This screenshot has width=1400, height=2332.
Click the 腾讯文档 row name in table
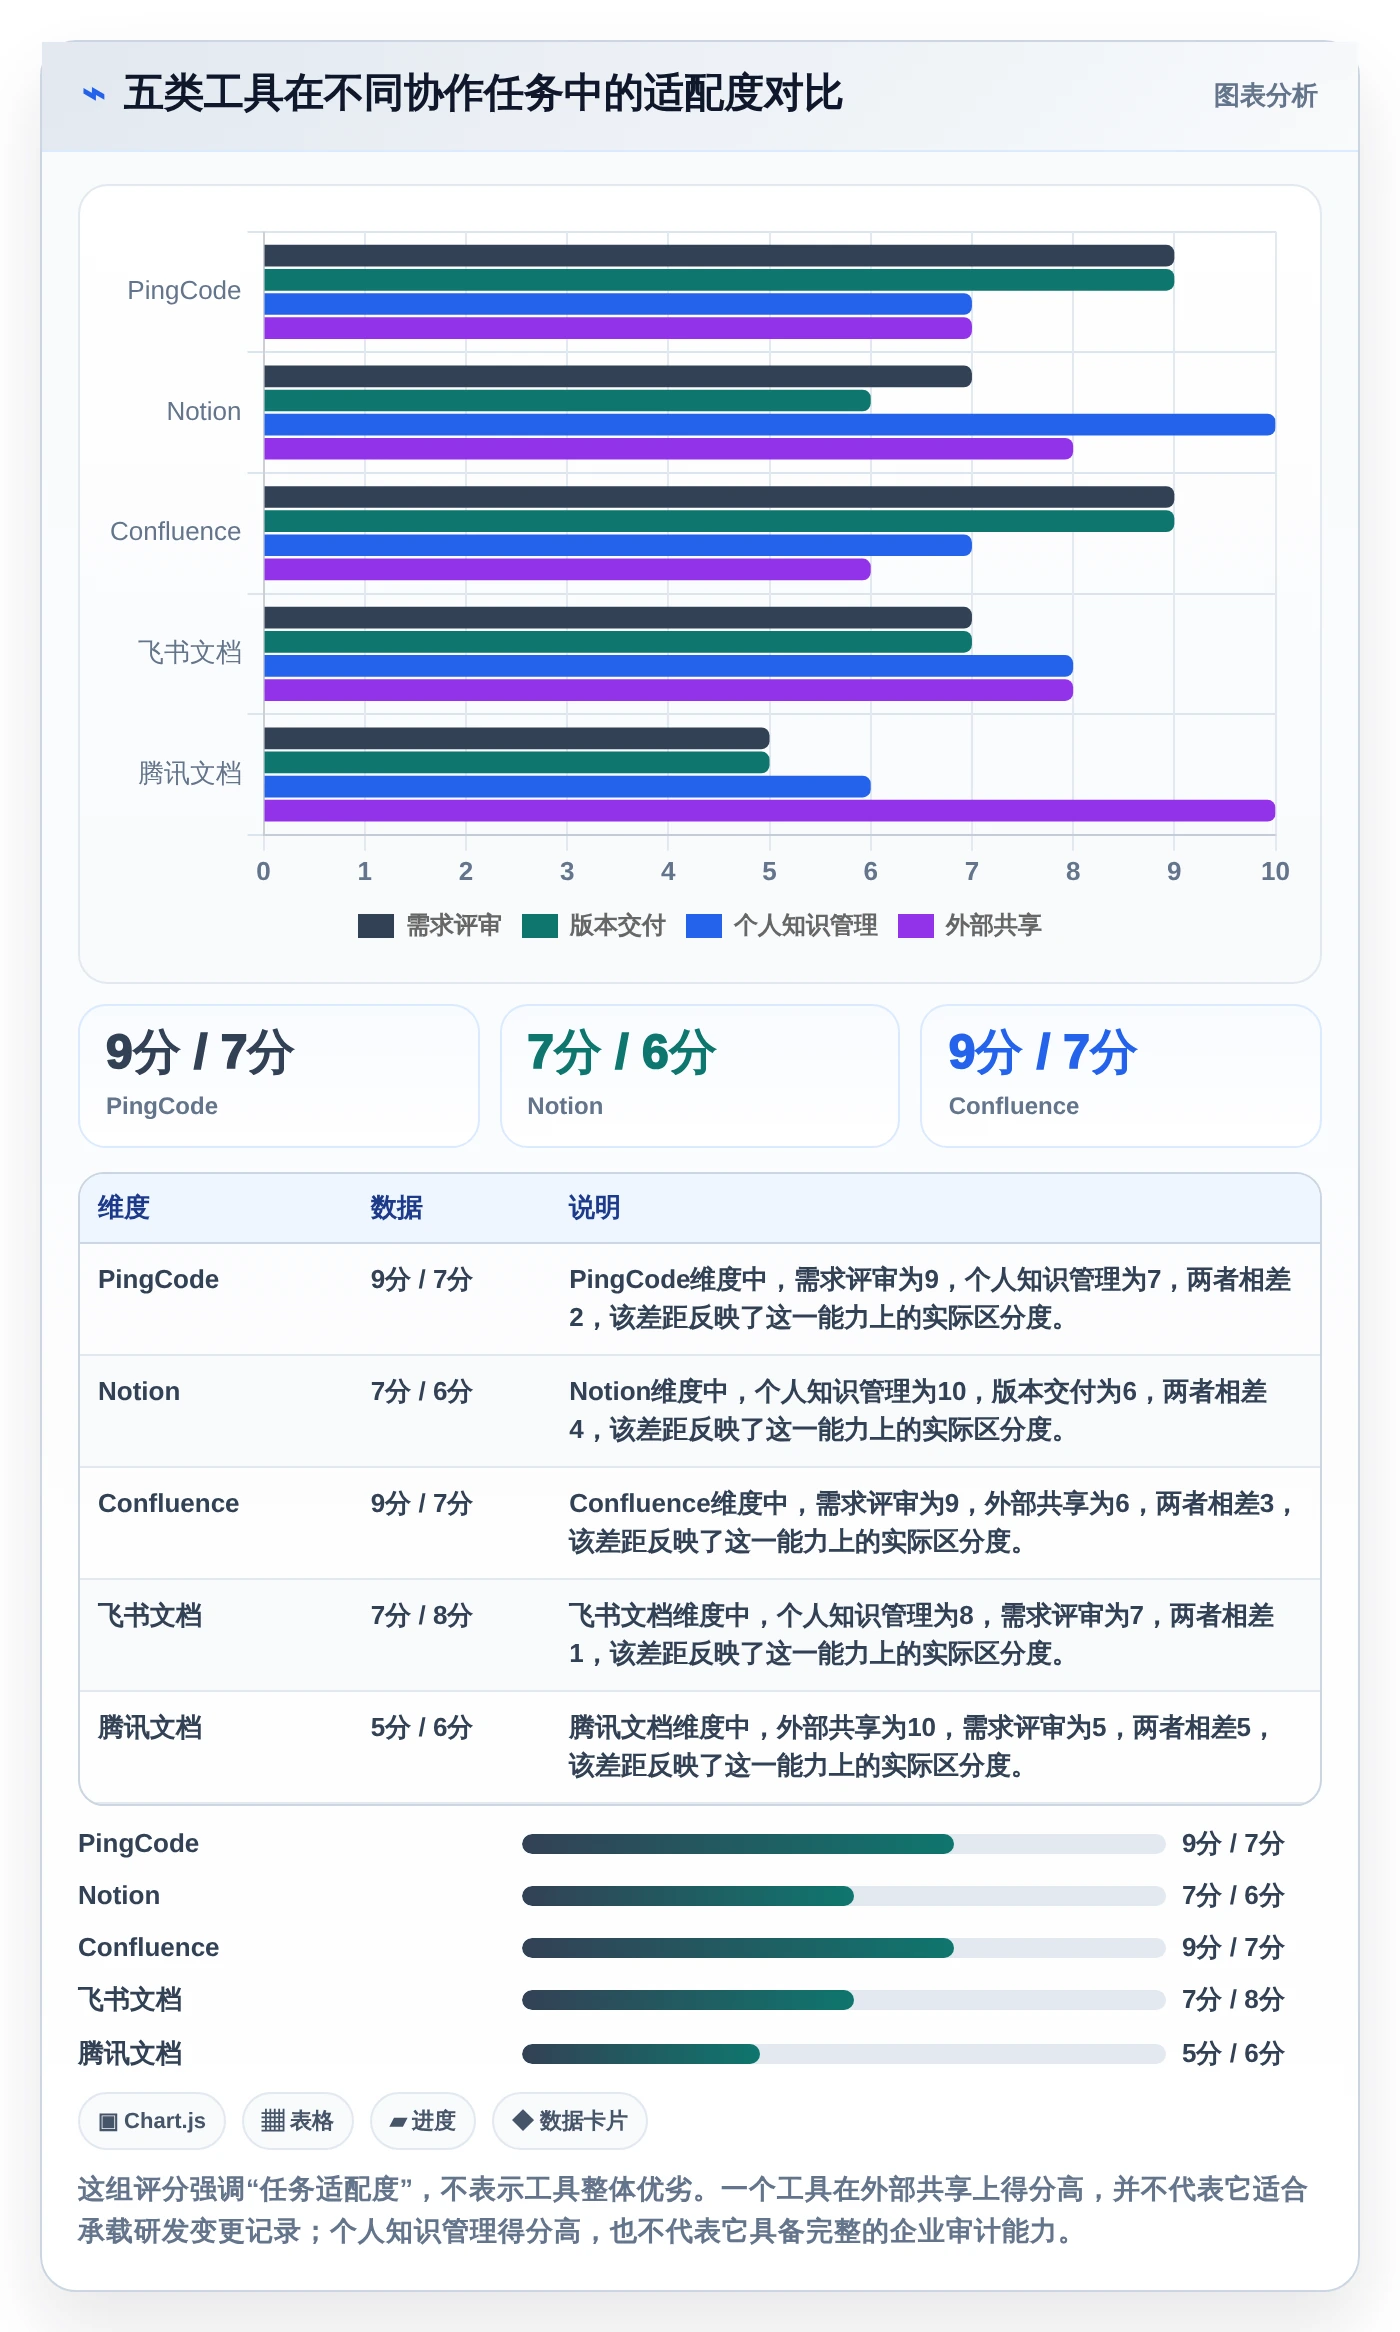click(150, 1728)
